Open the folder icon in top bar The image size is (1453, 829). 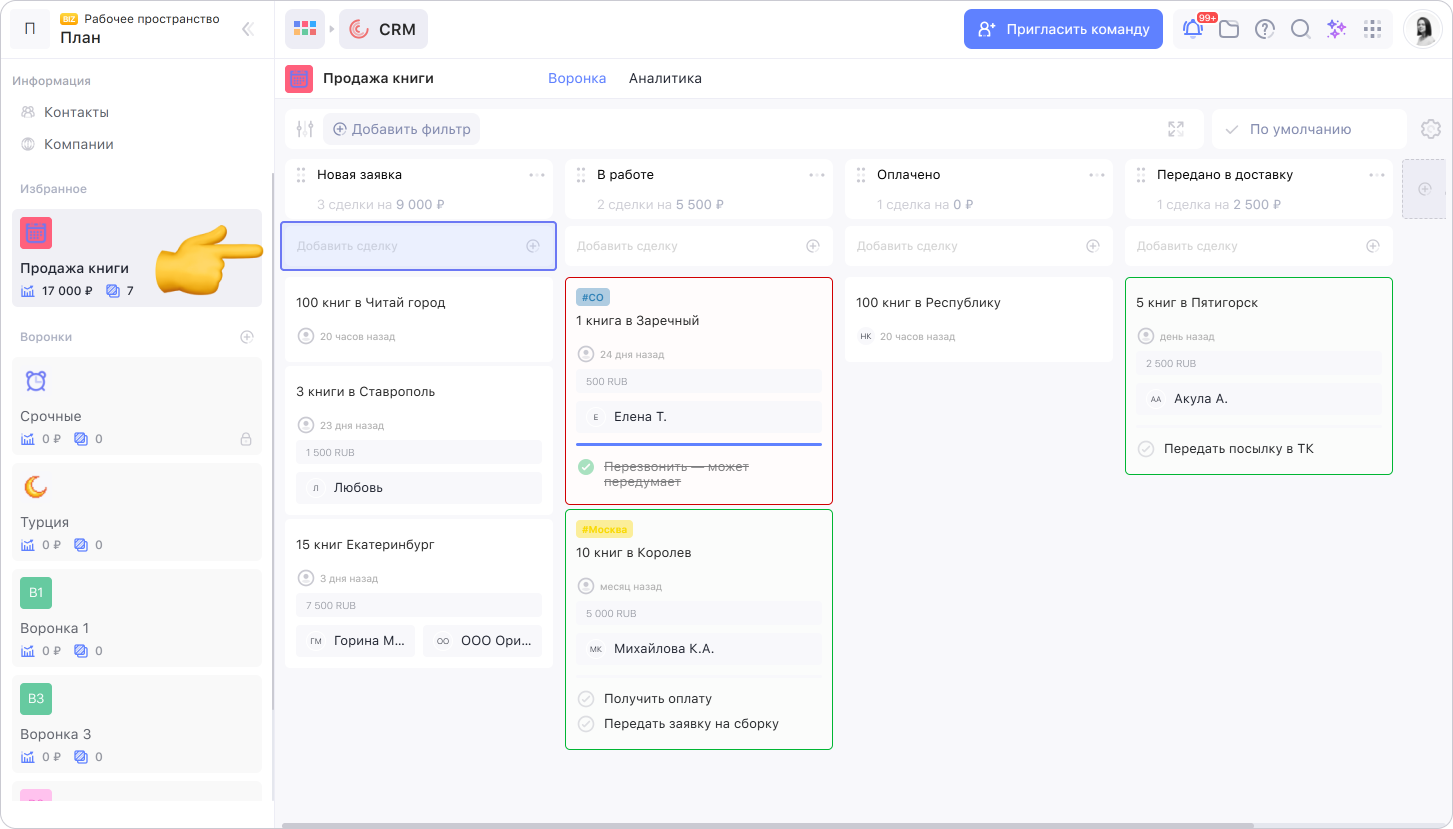click(1229, 29)
